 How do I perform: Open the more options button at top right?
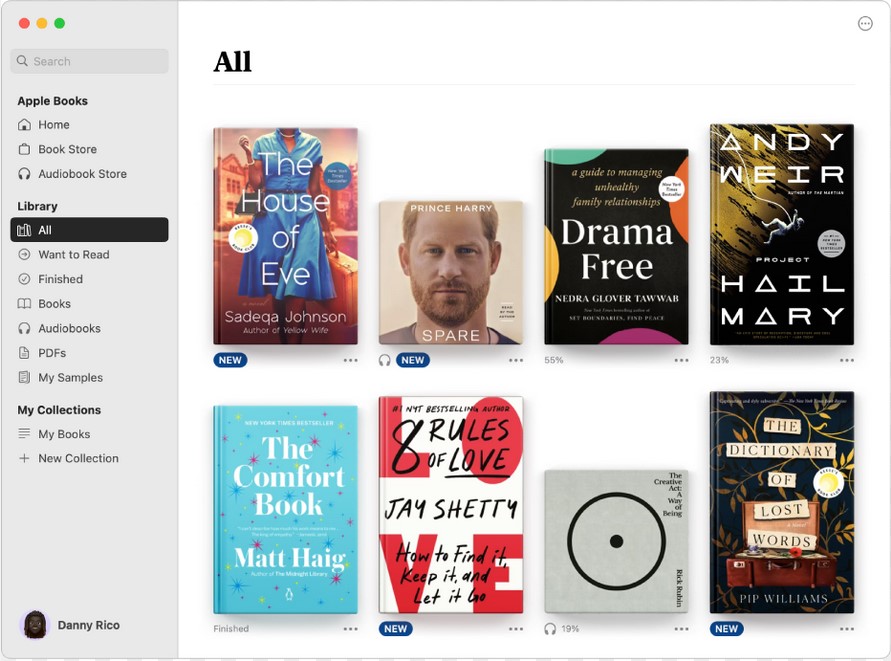[x=865, y=23]
